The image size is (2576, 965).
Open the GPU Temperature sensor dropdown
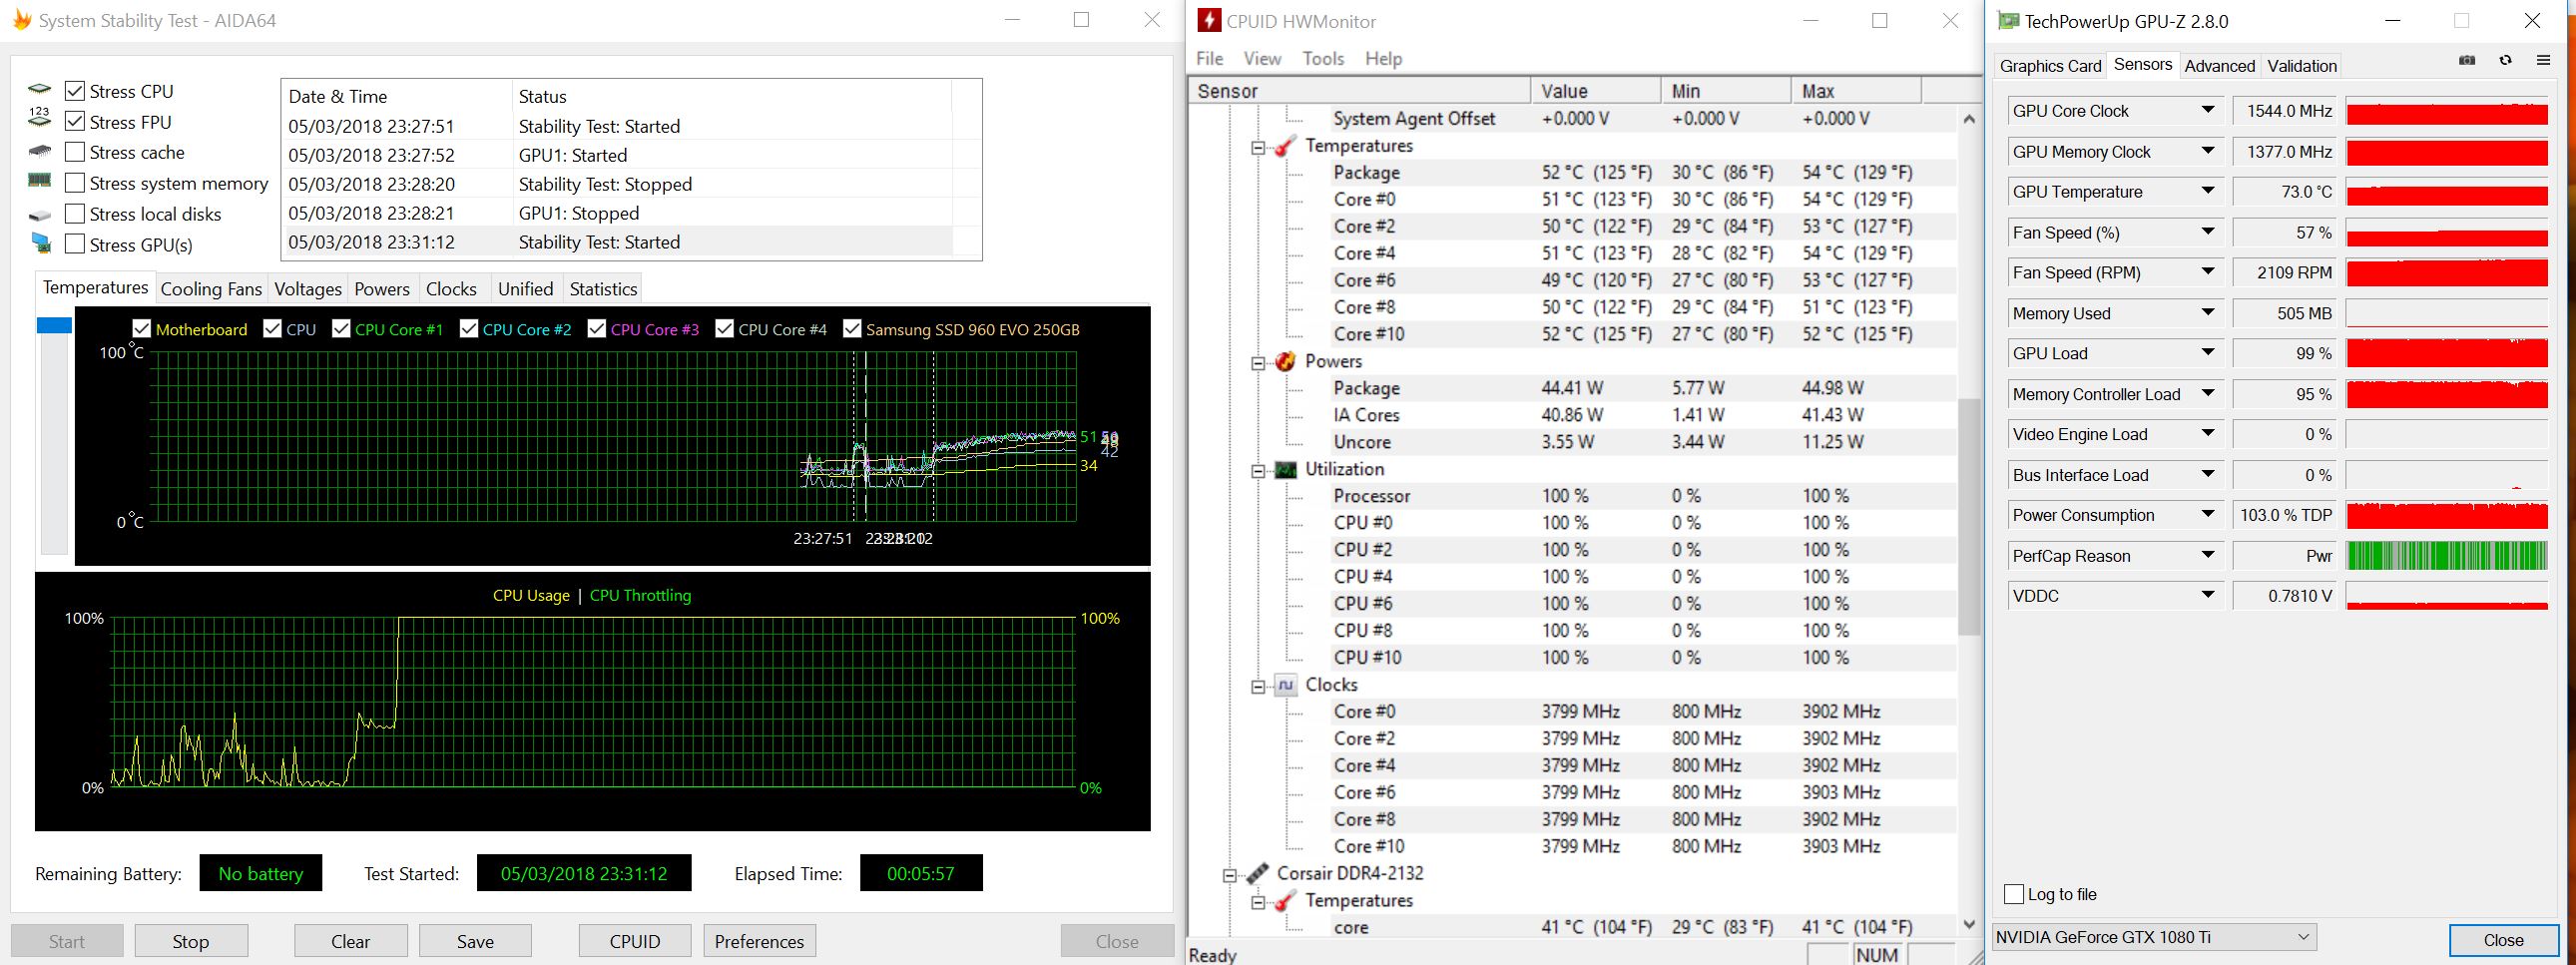point(2208,191)
